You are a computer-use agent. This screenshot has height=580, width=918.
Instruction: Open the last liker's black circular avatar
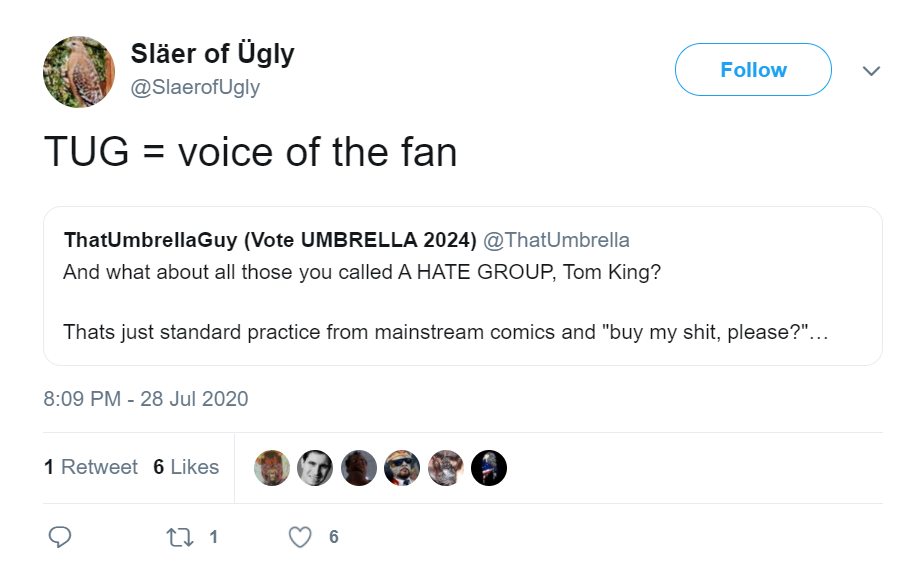489,468
